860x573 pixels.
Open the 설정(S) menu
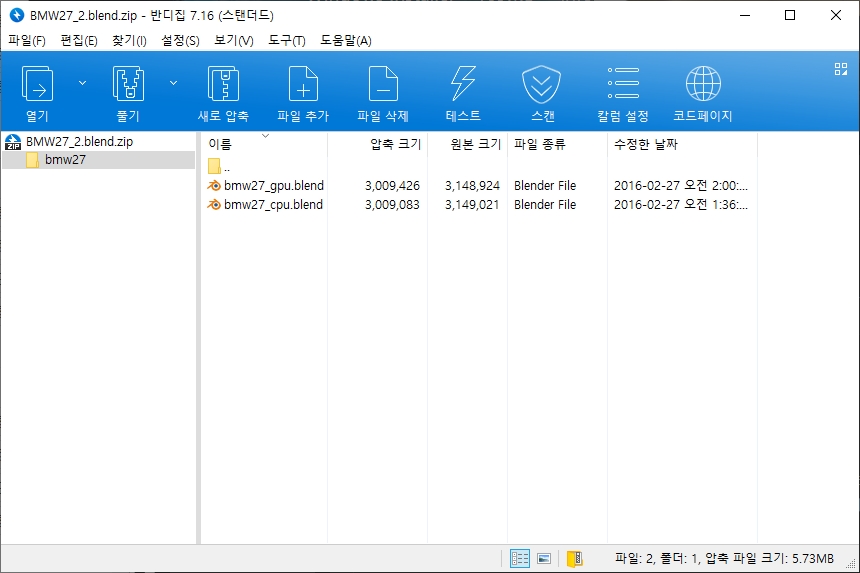pyautogui.click(x=180, y=41)
